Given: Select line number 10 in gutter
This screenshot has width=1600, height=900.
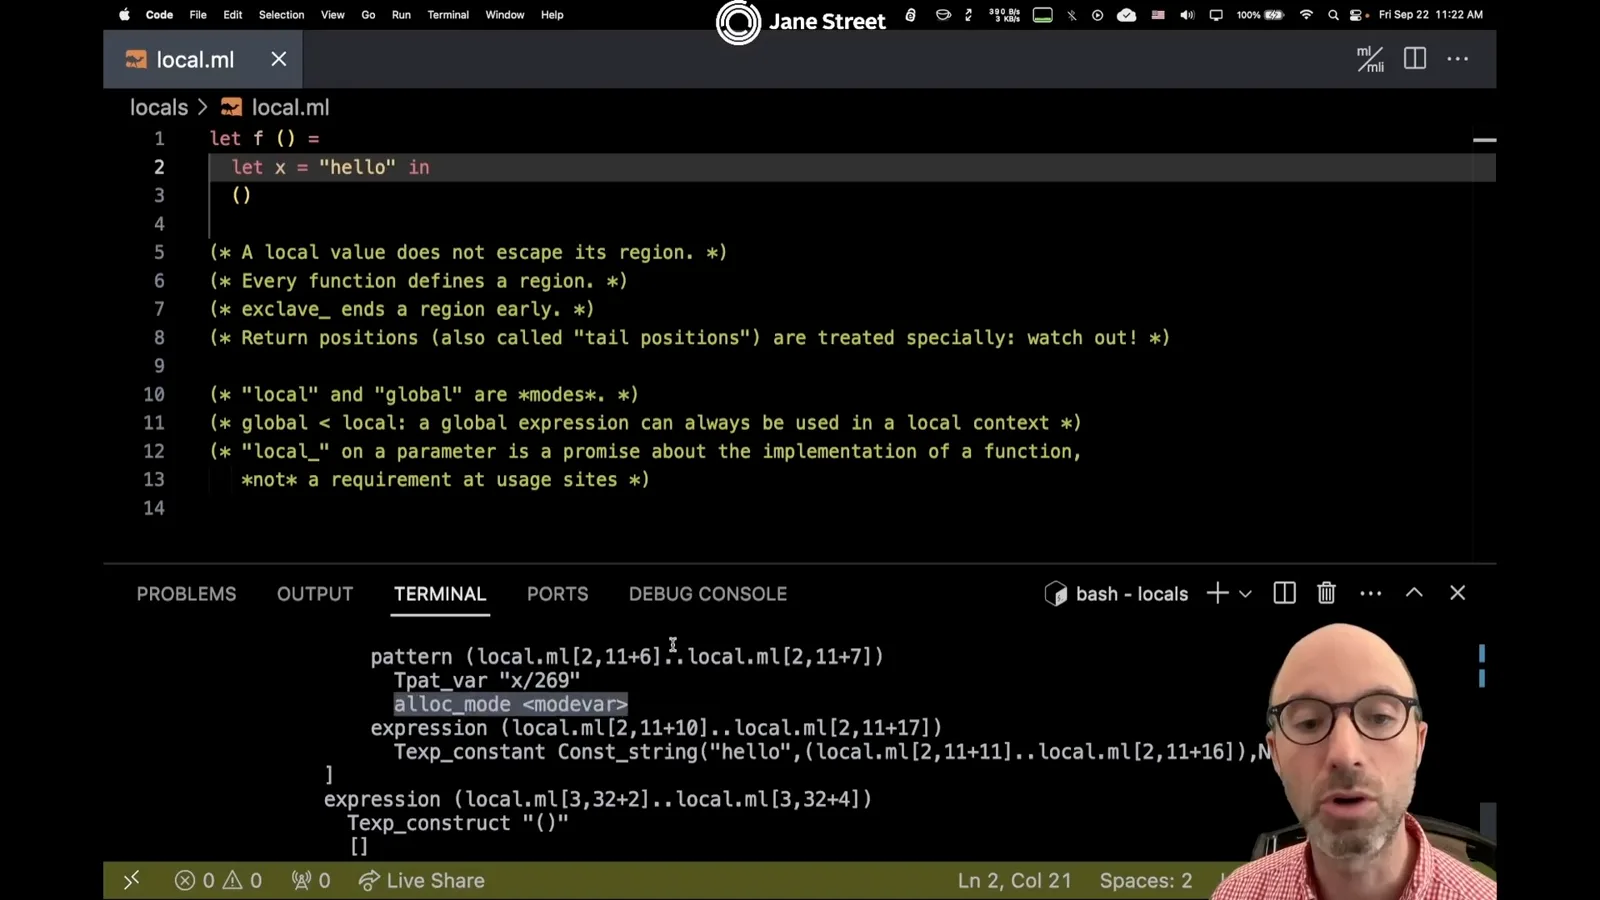Looking at the screenshot, I should pyautogui.click(x=153, y=394).
